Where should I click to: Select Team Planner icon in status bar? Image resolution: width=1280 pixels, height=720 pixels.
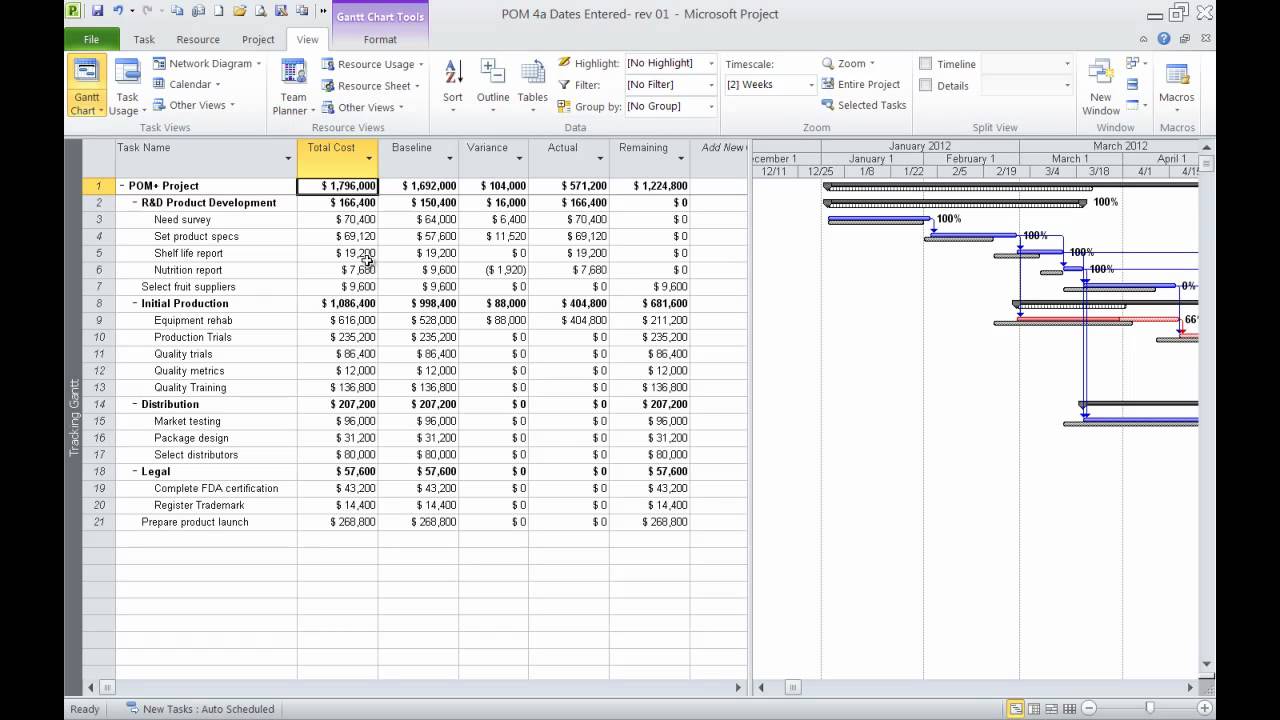1052,709
